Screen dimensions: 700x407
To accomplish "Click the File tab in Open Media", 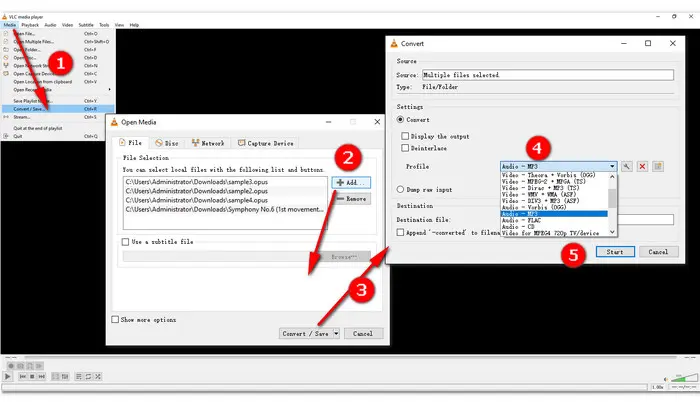I will (x=130, y=143).
